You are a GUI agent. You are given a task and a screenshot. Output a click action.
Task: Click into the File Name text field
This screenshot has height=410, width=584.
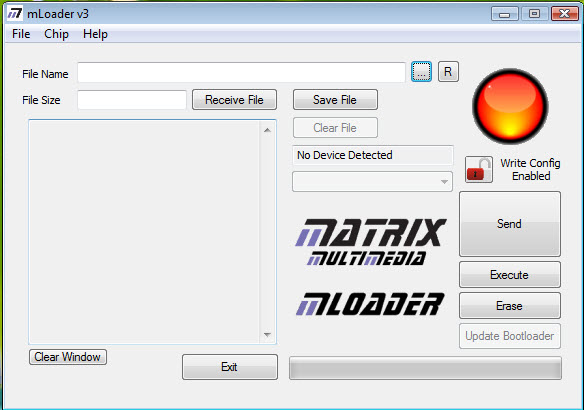click(x=241, y=72)
